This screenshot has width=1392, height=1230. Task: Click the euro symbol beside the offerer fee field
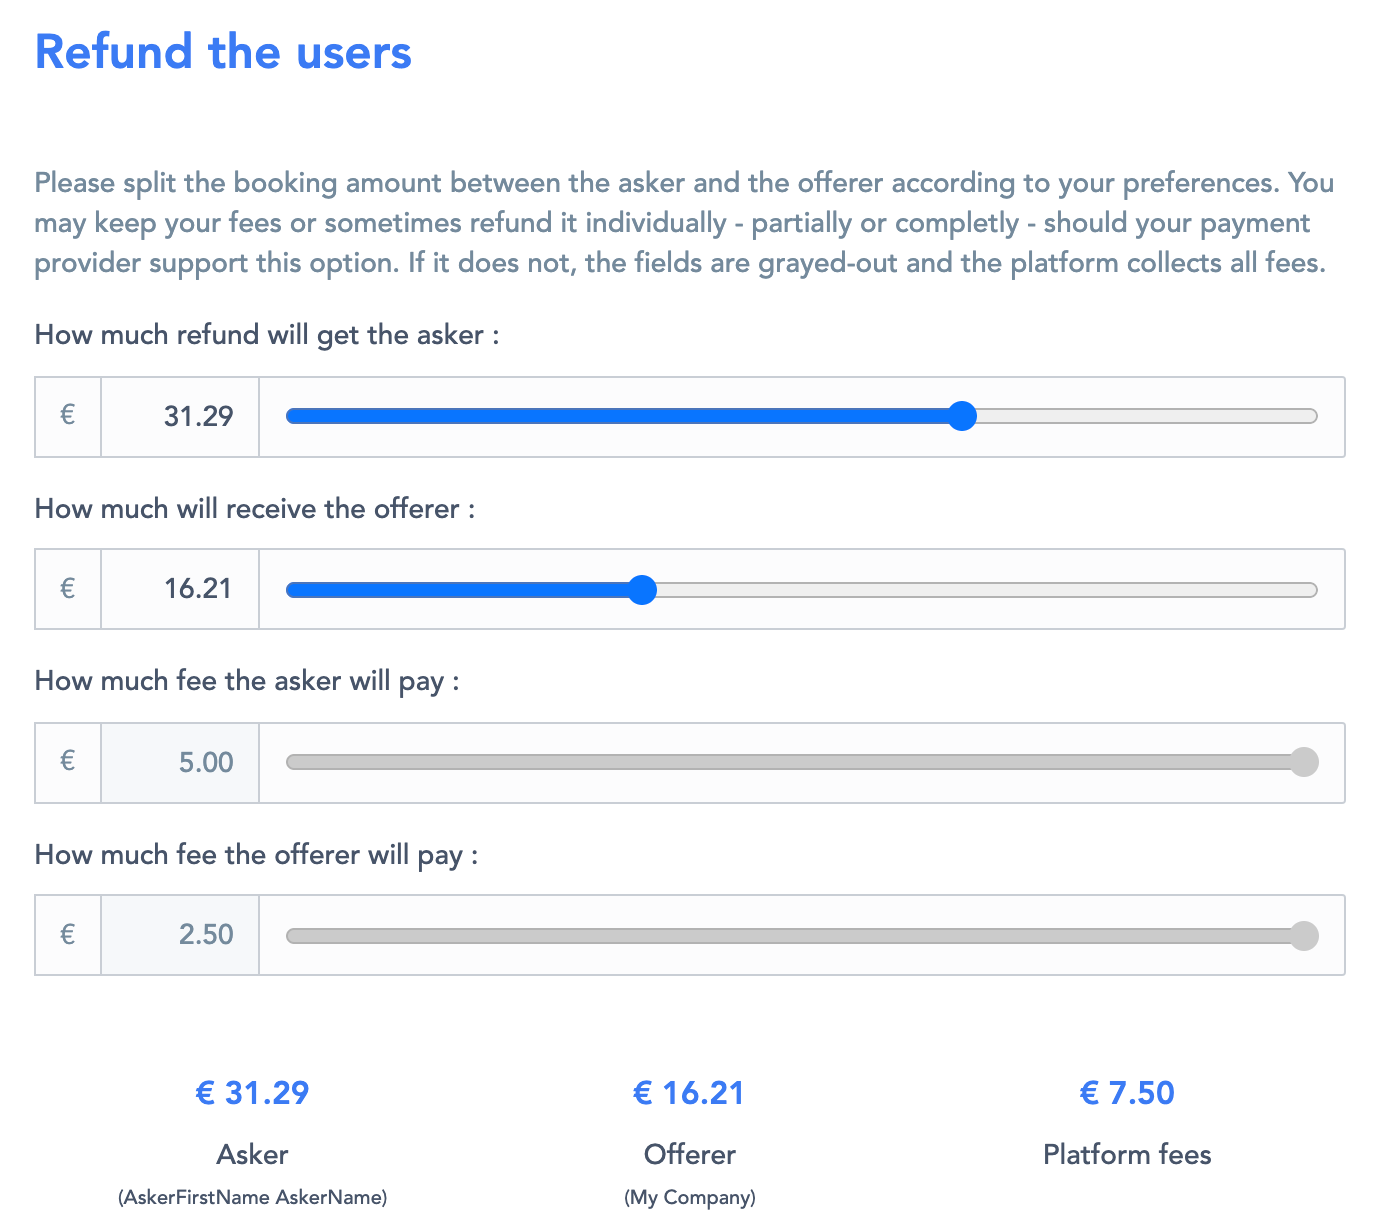68,935
